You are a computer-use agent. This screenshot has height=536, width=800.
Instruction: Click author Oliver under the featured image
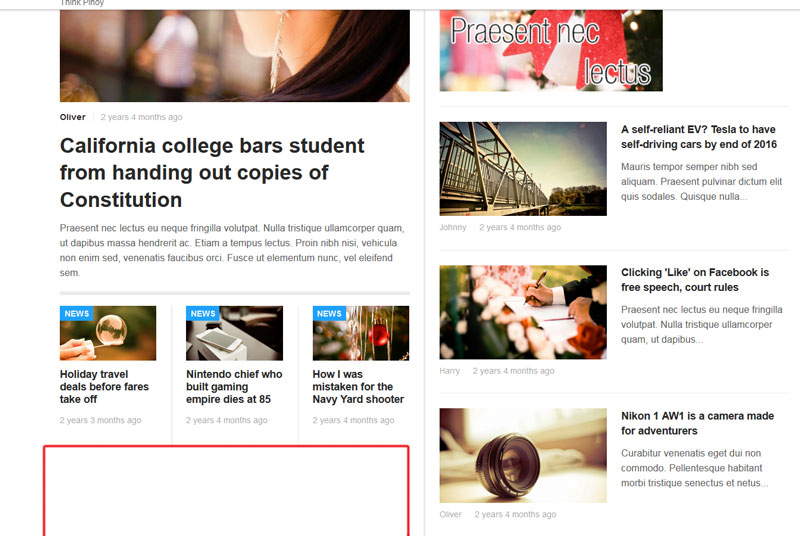pos(72,117)
